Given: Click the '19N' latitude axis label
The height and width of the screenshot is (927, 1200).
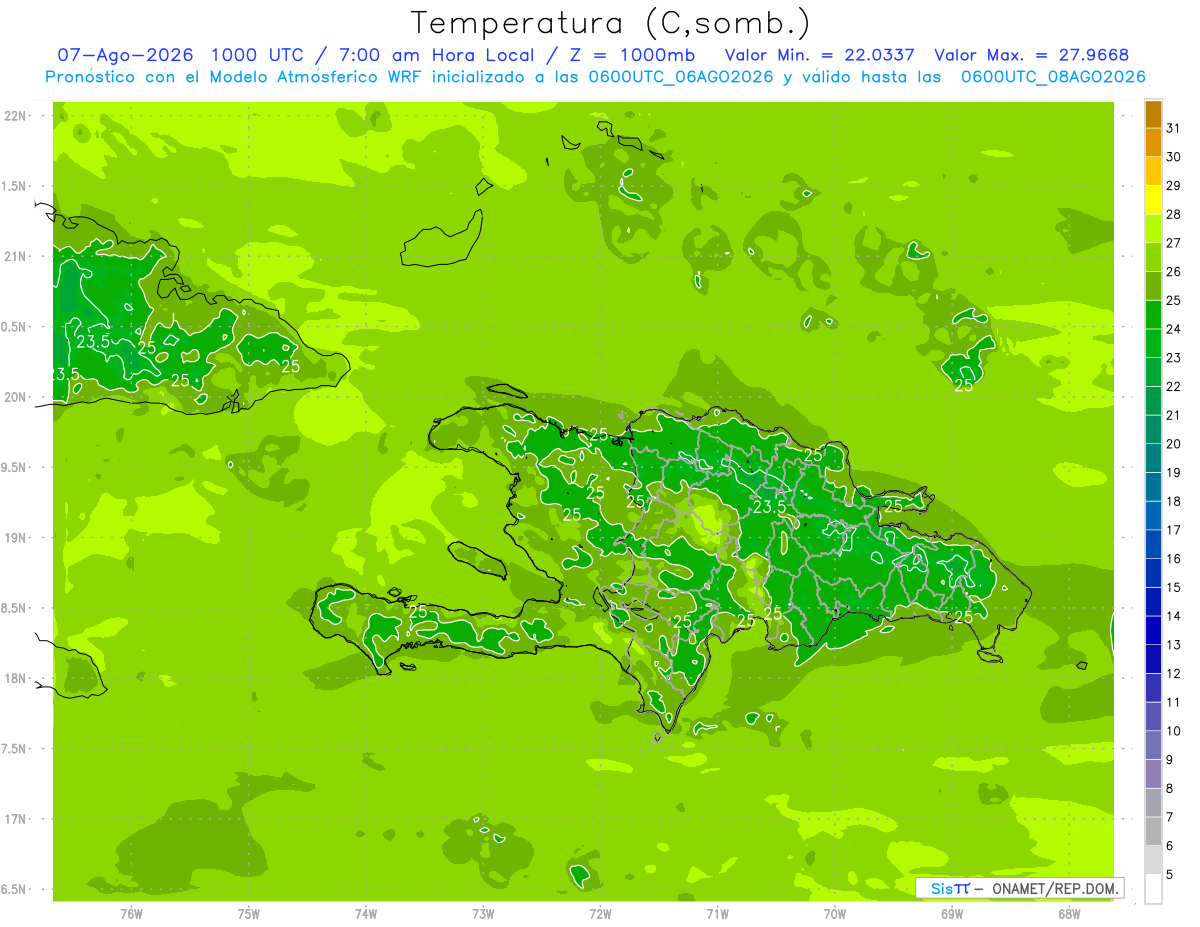Looking at the screenshot, I should 14,538.
